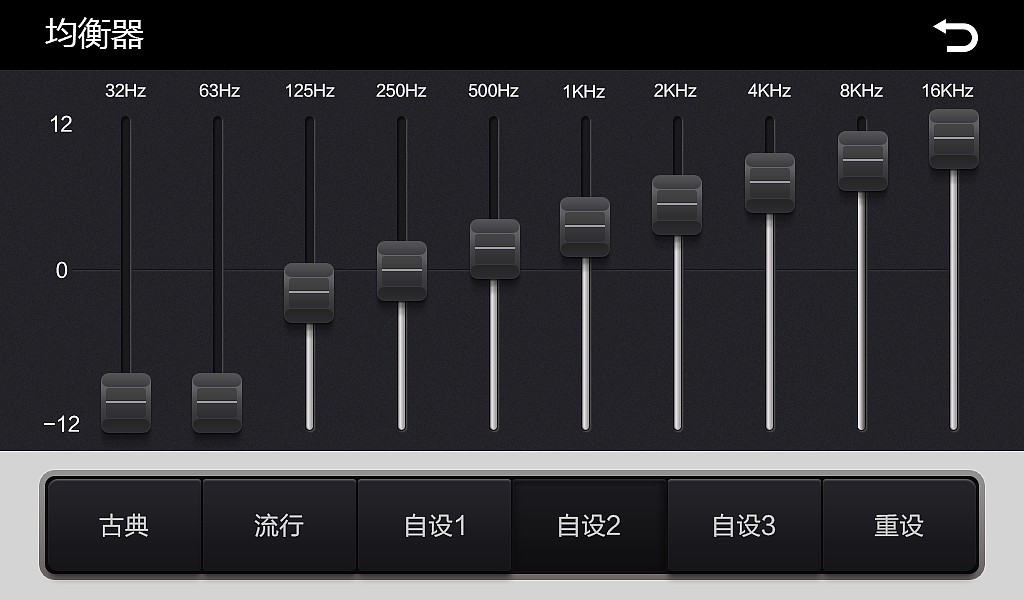
Task: Click the 125Hz frequency label
Action: tap(310, 91)
